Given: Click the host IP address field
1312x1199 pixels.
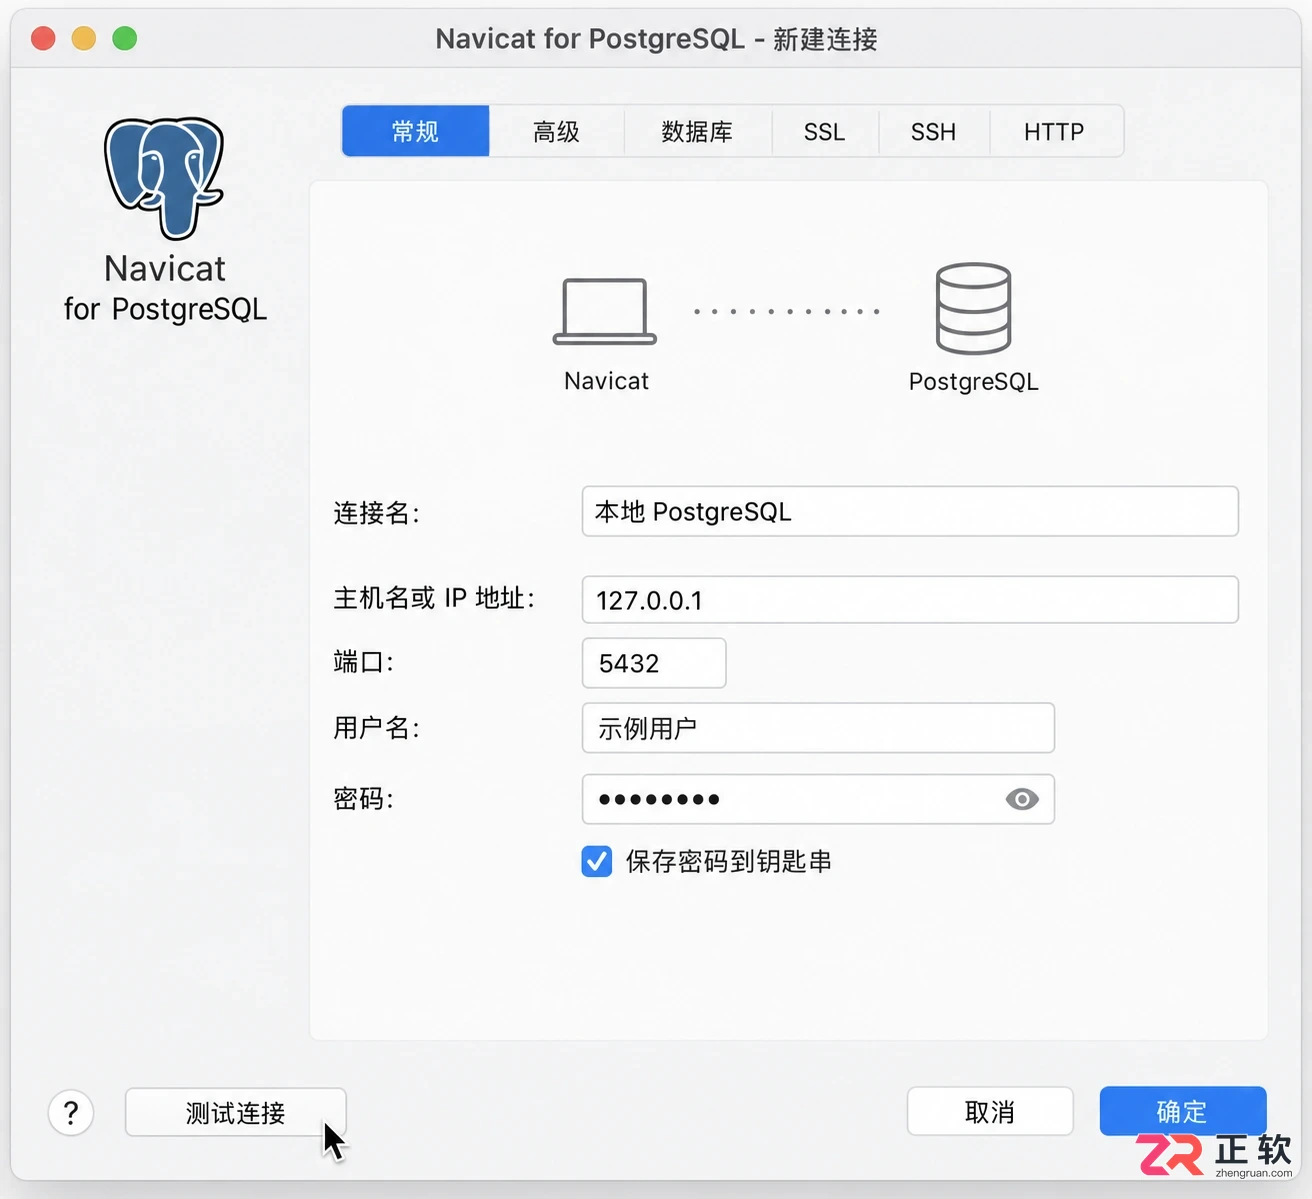Looking at the screenshot, I should [x=910, y=600].
